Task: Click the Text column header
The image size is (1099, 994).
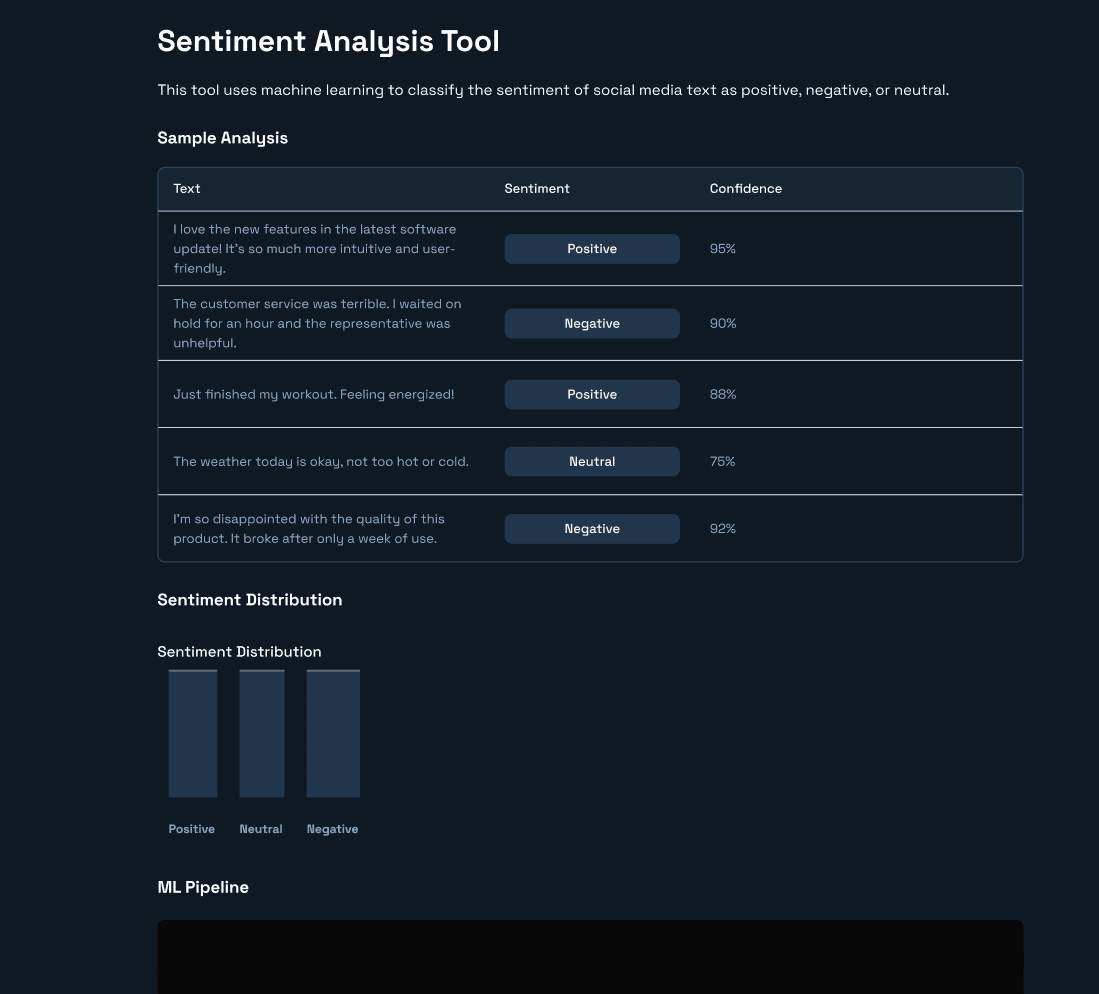Action: (188, 189)
